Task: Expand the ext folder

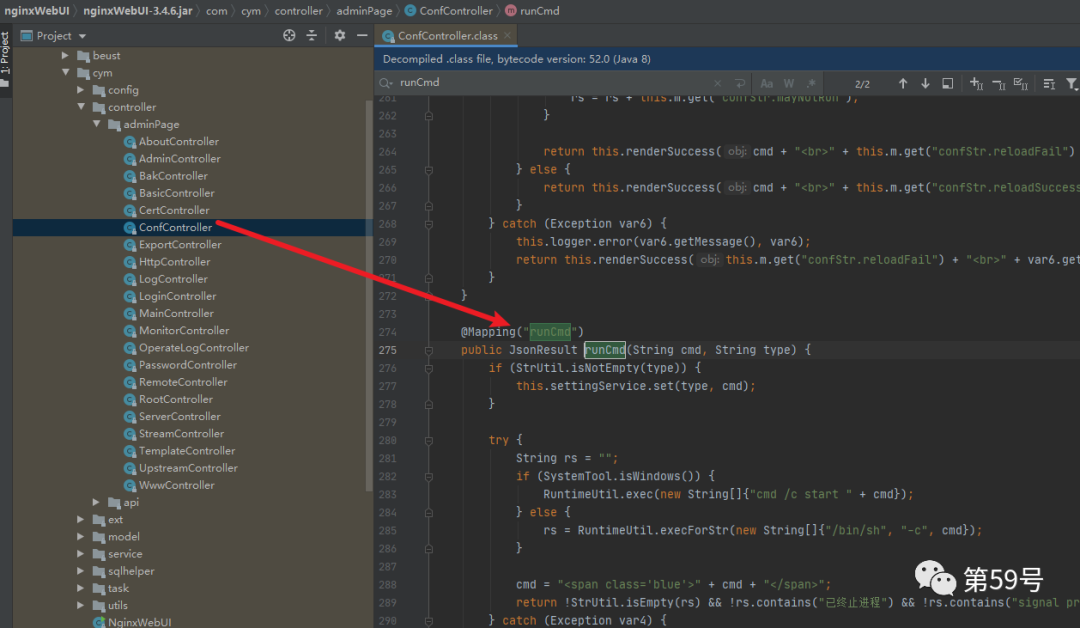Action: click(x=81, y=519)
